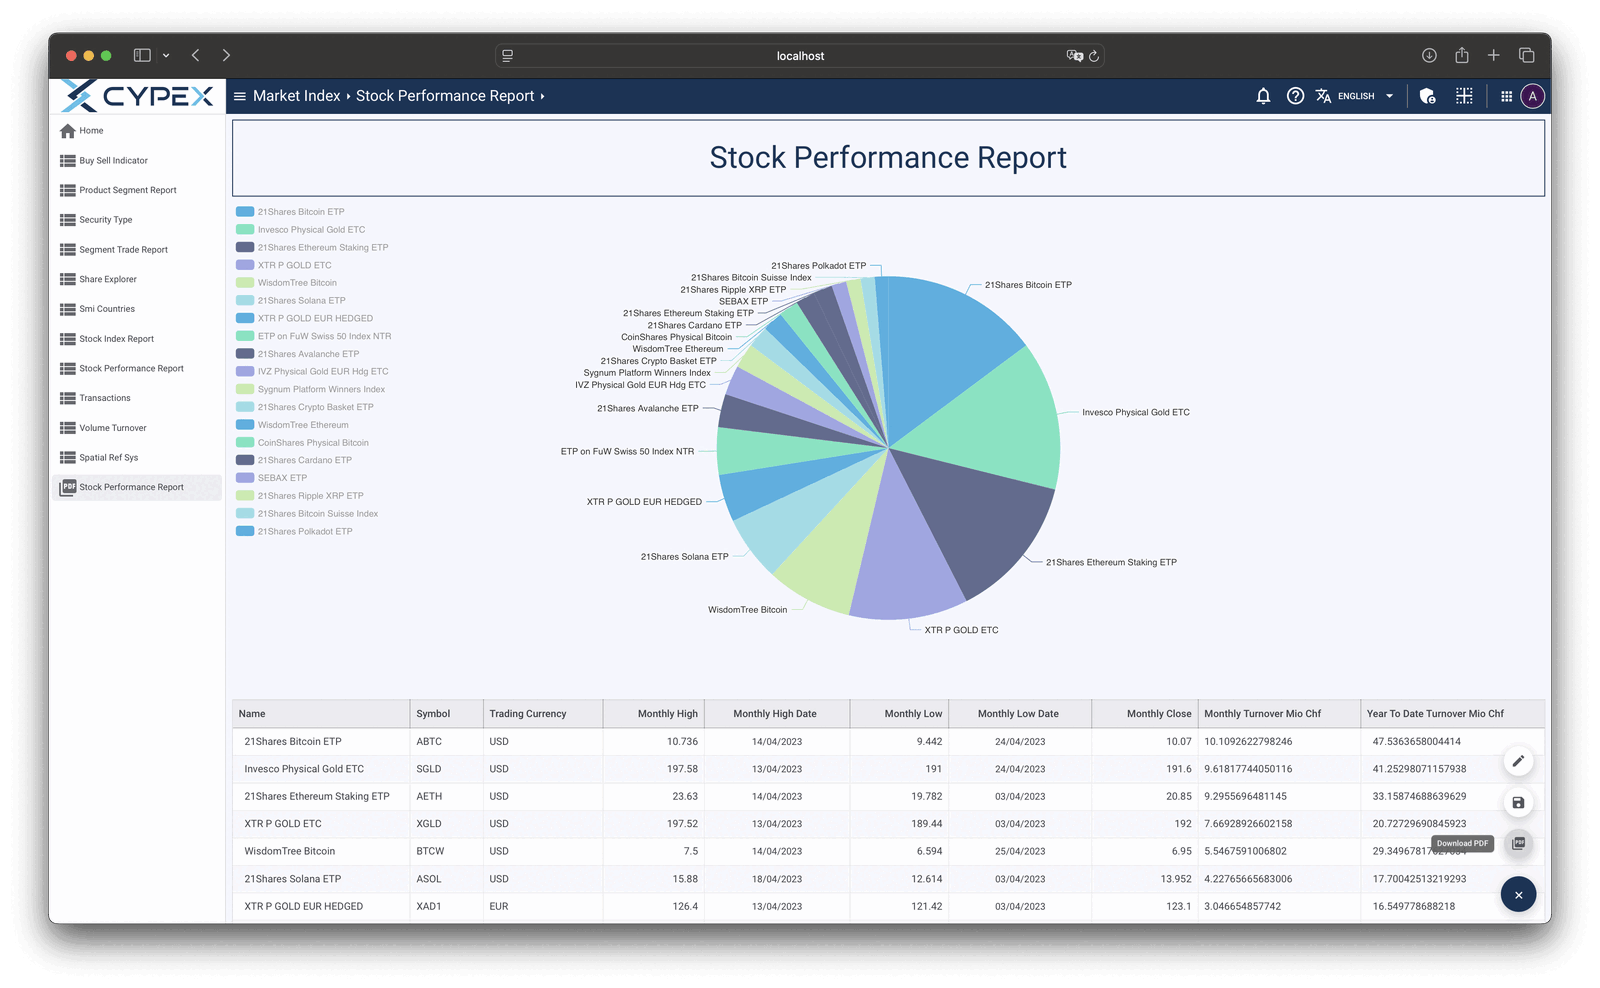Toggle Sygnum Platform Winners Index in legend
1600x988 pixels.
click(x=311, y=390)
